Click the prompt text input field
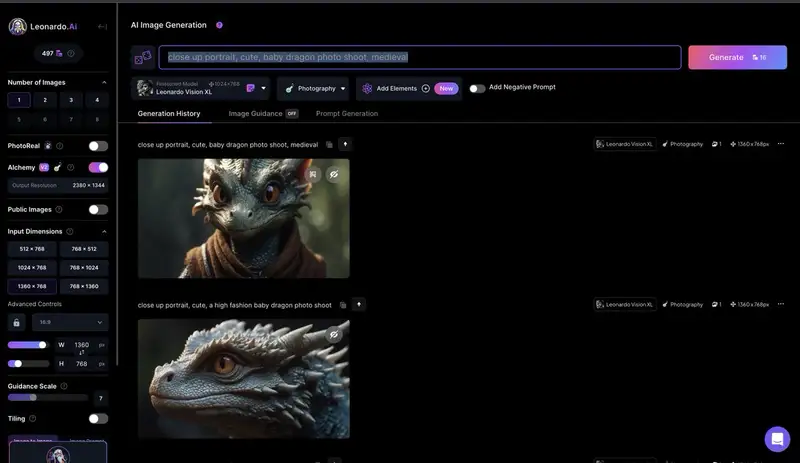The width and height of the screenshot is (800, 463). pyautogui.click(x=420, y=57)
